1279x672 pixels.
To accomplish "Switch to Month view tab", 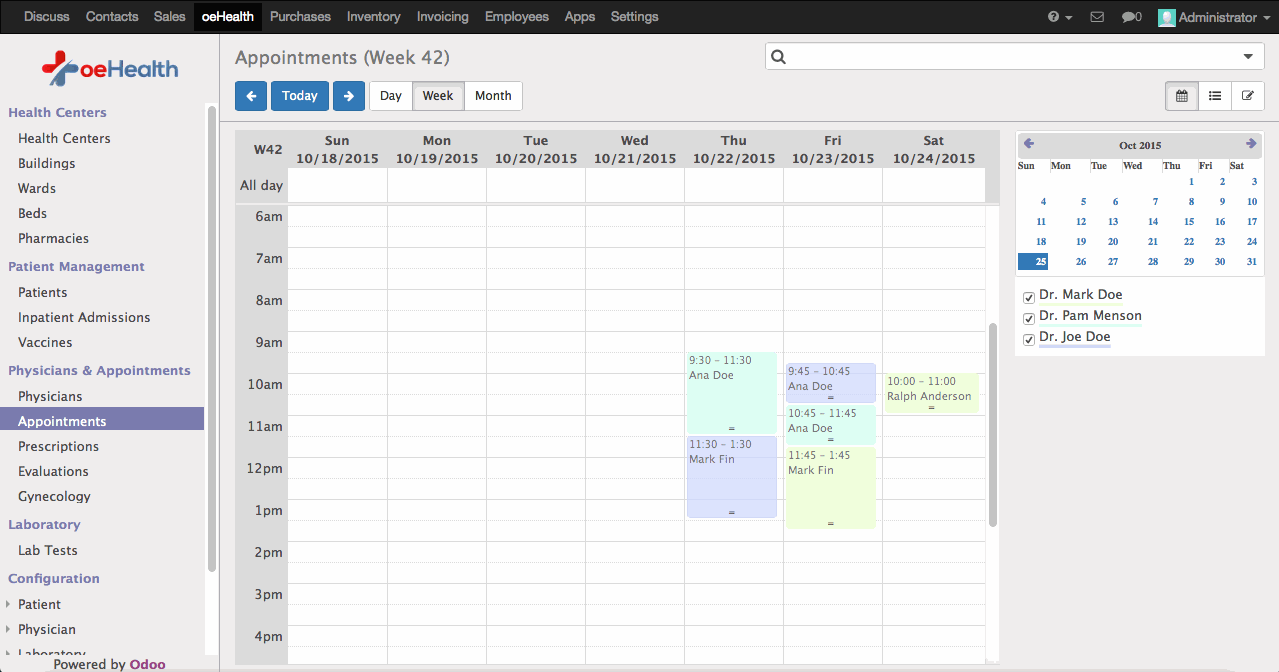I will 493,96.
